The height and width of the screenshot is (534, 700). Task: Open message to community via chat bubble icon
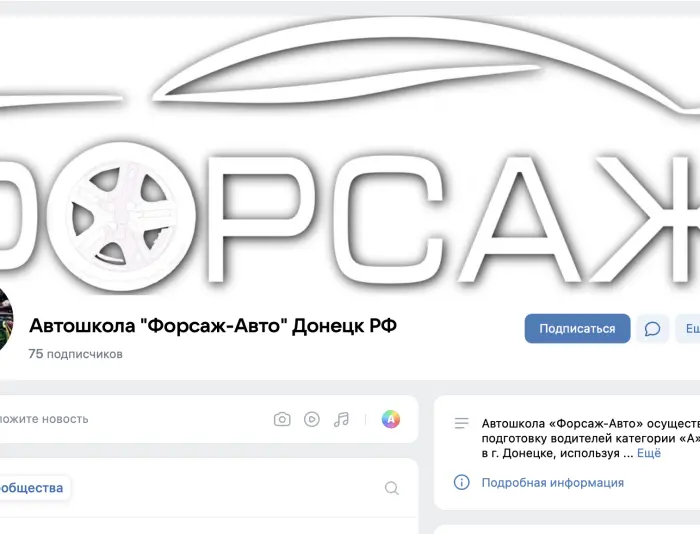[x=652, y=329]
